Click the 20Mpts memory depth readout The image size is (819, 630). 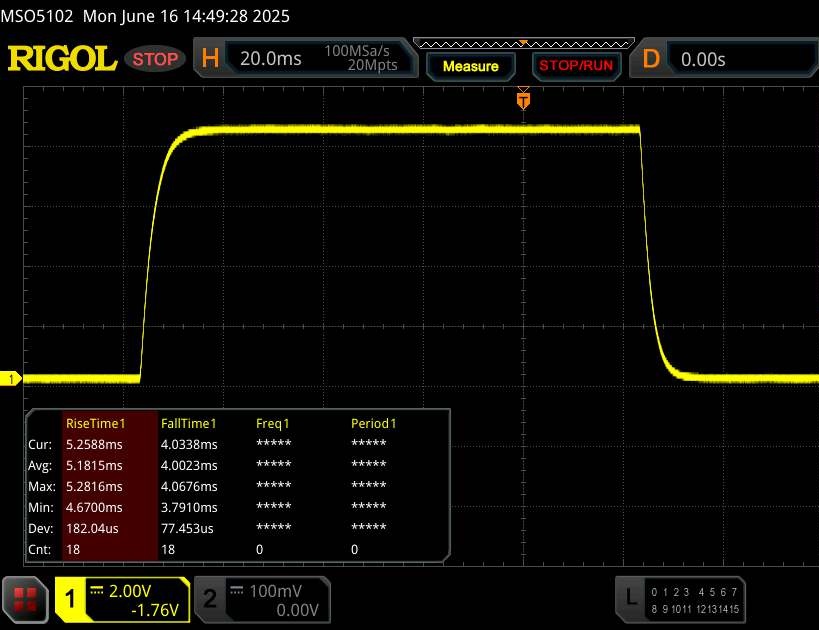point(372,65)
